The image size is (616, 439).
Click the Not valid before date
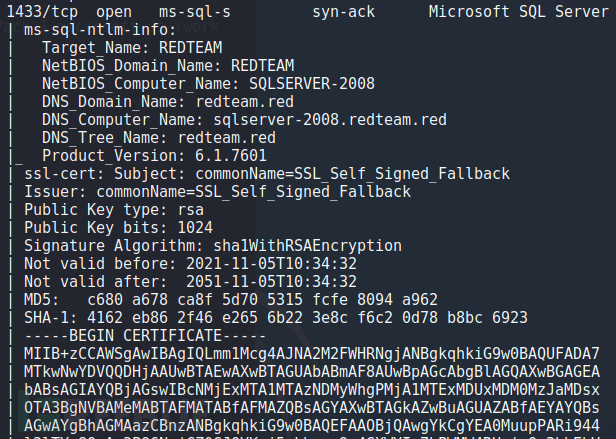(271, 264)
